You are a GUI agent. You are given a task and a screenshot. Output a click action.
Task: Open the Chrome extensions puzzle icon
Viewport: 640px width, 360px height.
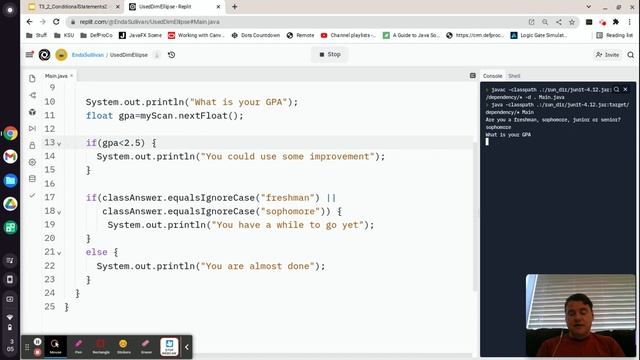(616, 22)
